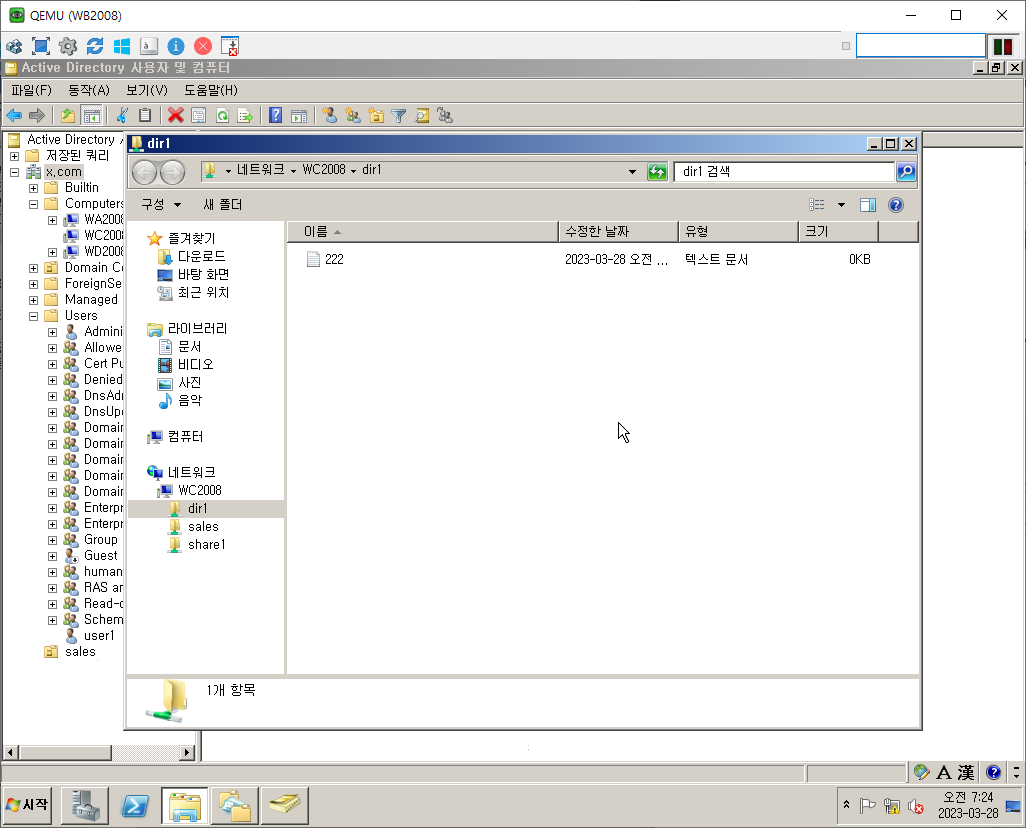Collapse the Users tree node

pos(33,316)
